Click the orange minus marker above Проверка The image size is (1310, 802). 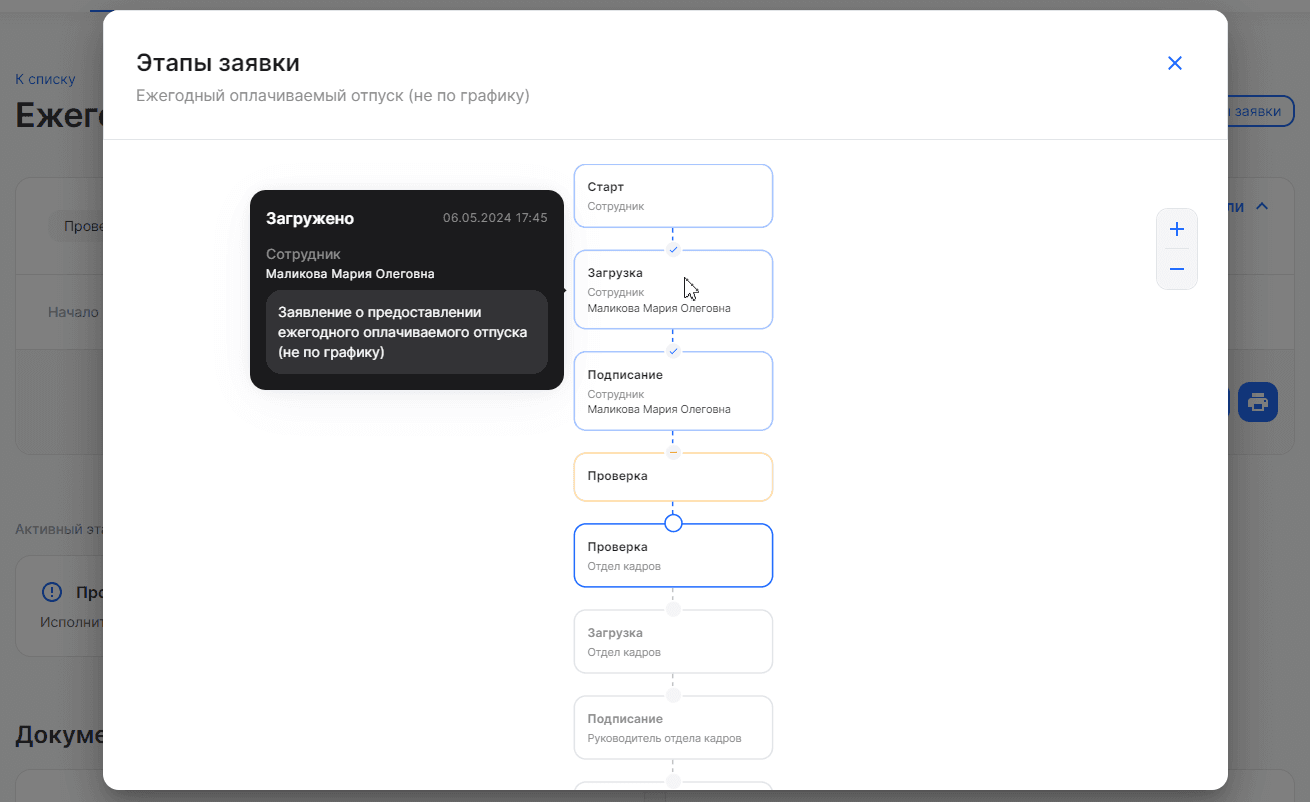673,453
